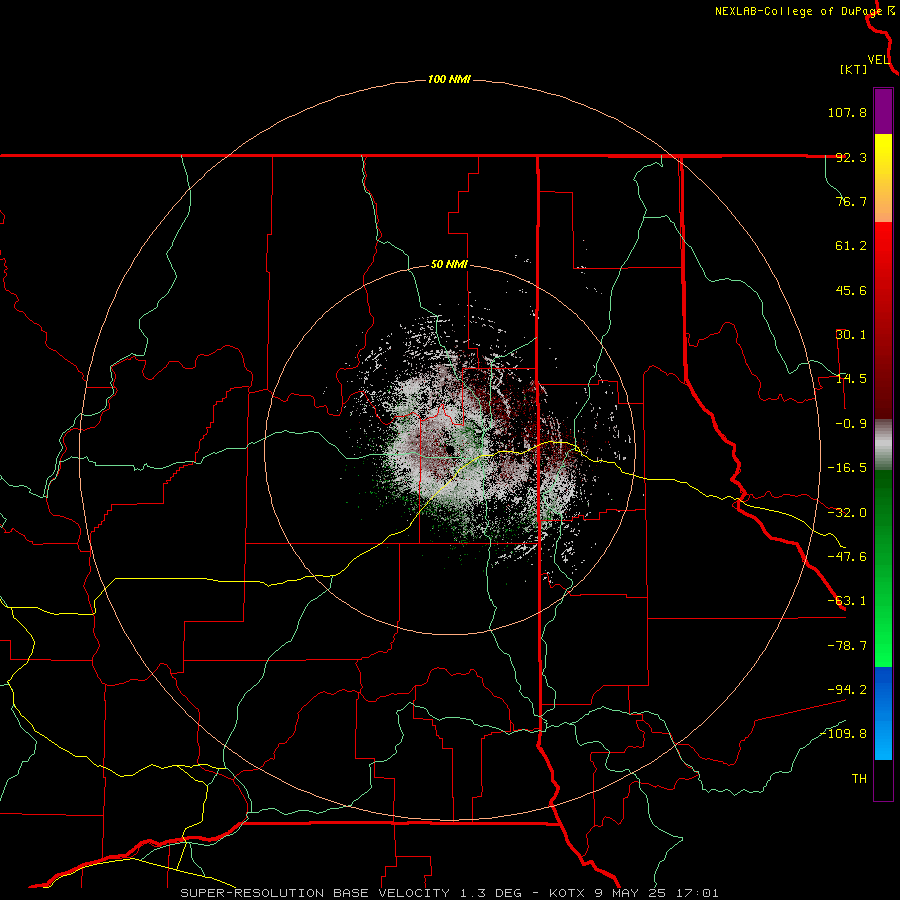Click the purple segment of the velocity color bar
This screenshot has width=900, height=900.
[x=883, y=112]
